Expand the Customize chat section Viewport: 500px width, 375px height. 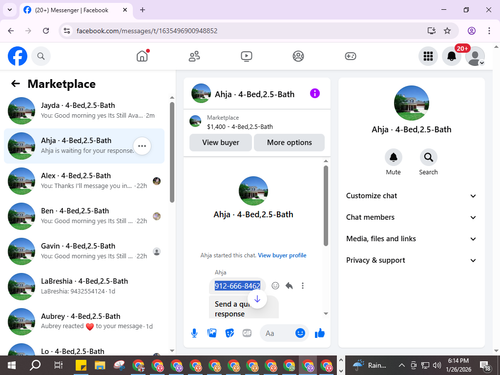click(411, 196)
